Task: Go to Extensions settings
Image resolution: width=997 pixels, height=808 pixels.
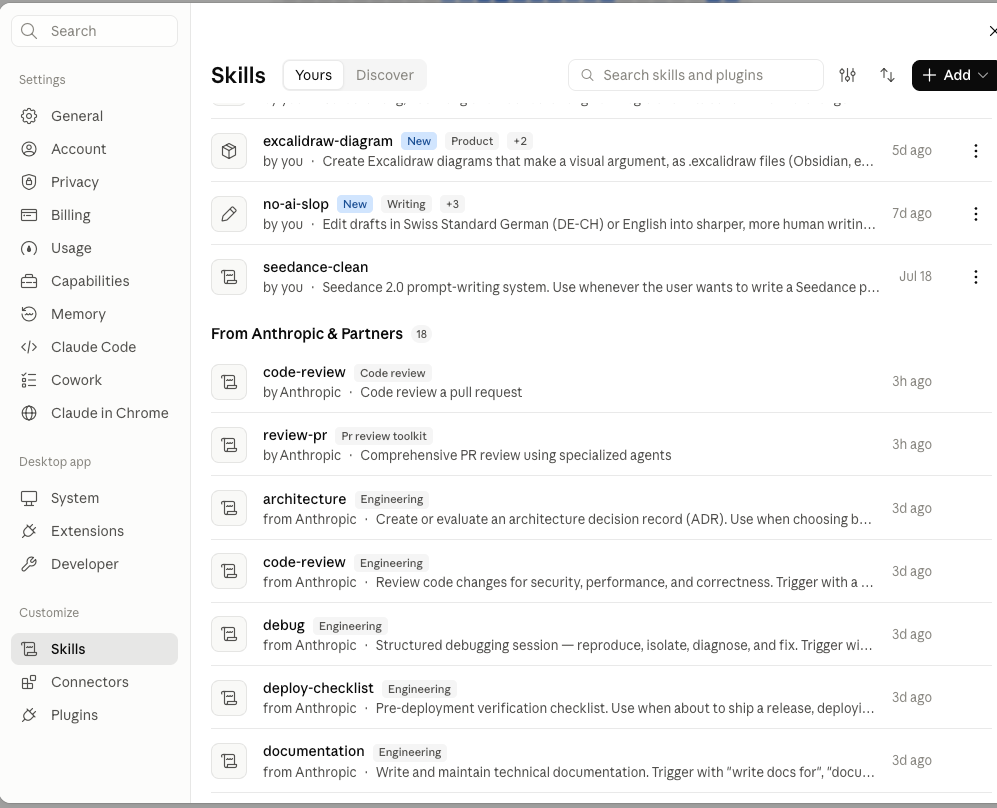Action: [x=94, y=531]
